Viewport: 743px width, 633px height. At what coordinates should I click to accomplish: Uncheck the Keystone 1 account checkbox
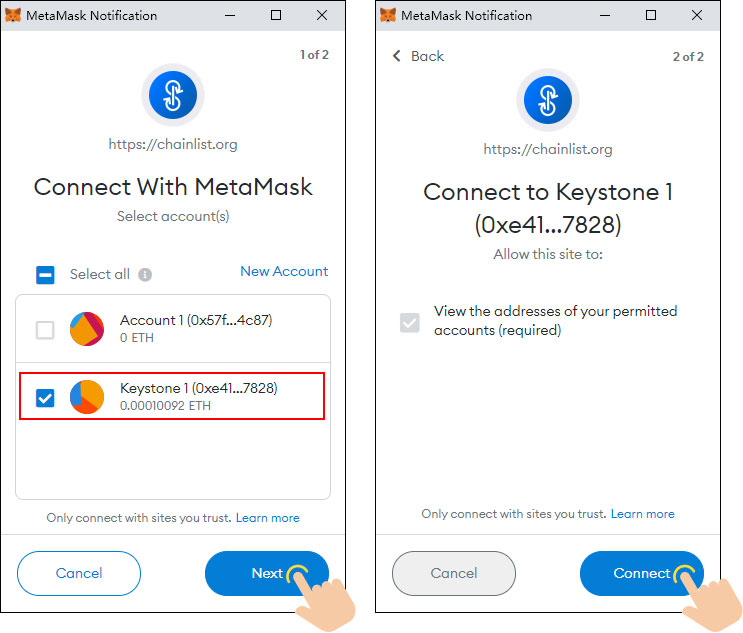pyautogui.click(x=45, y=398)
